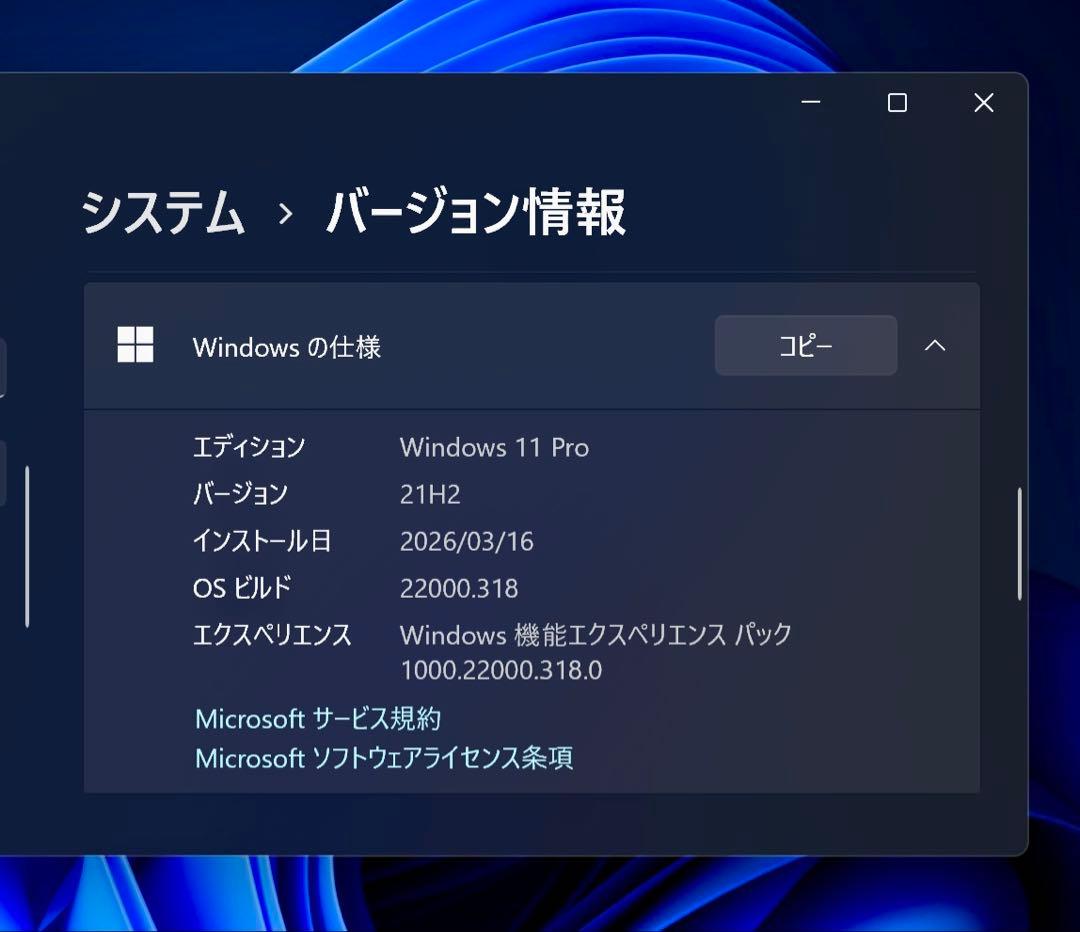Click the right-side window scrollbar thumb

1019,544
